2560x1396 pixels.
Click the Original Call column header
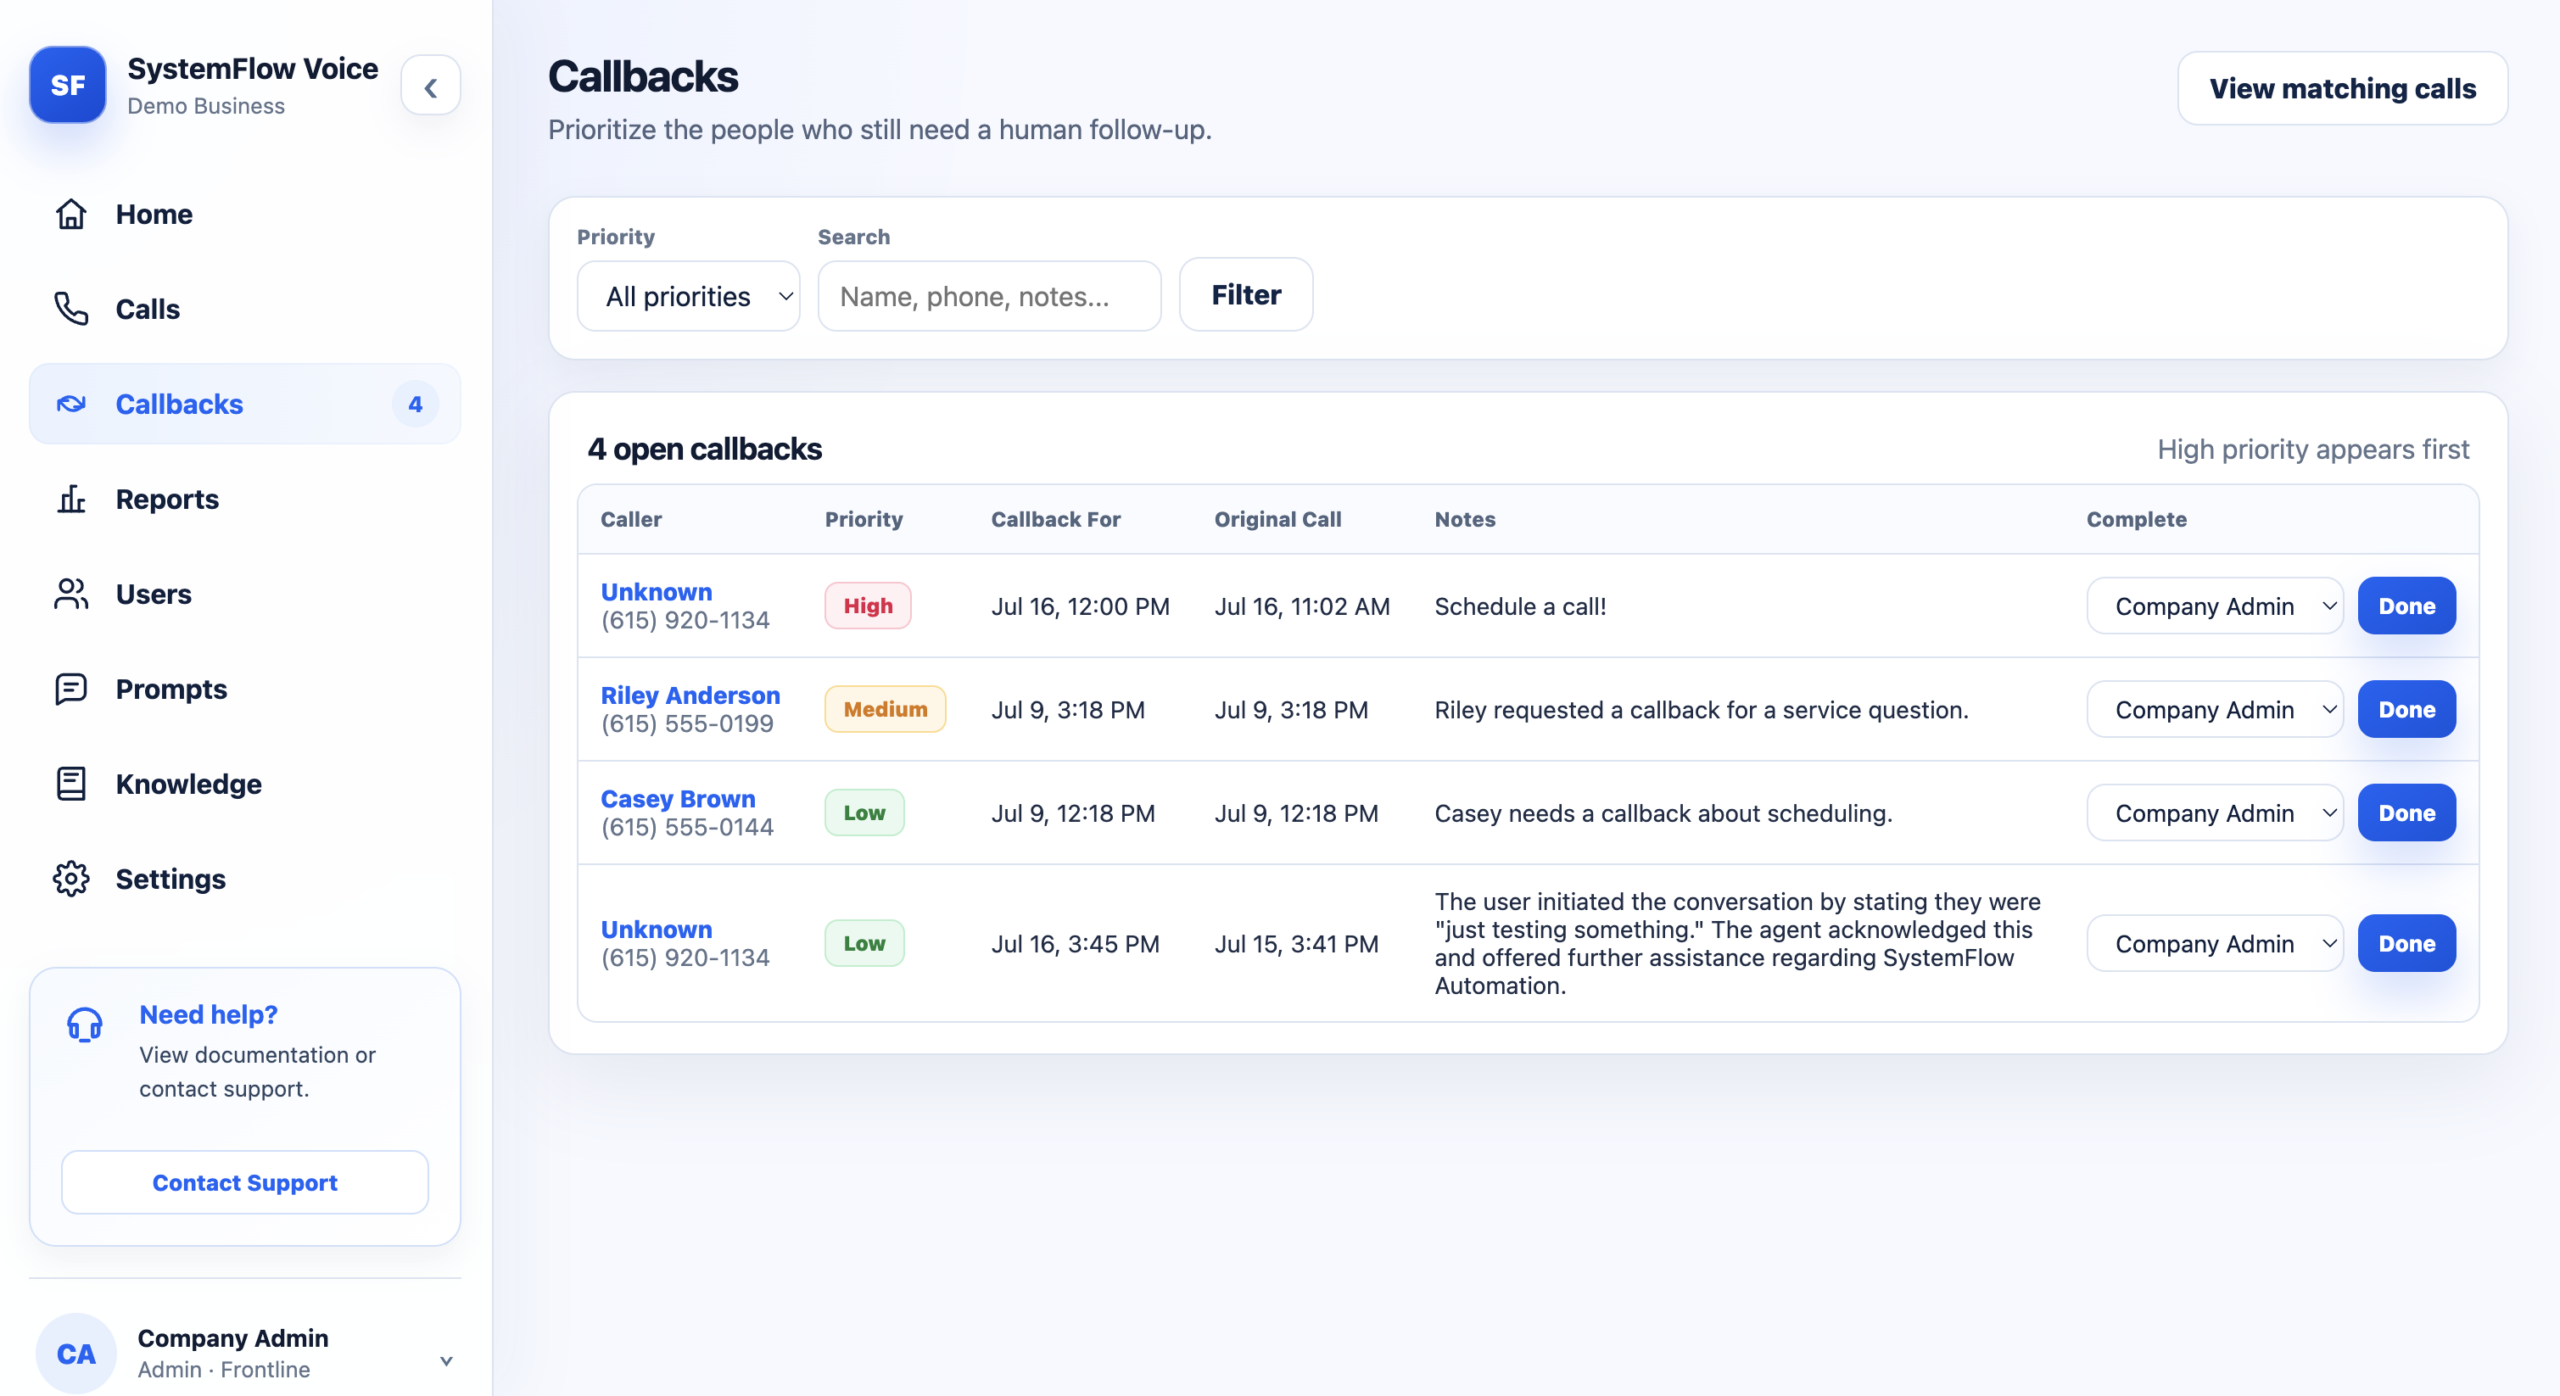click(1278, 519)
